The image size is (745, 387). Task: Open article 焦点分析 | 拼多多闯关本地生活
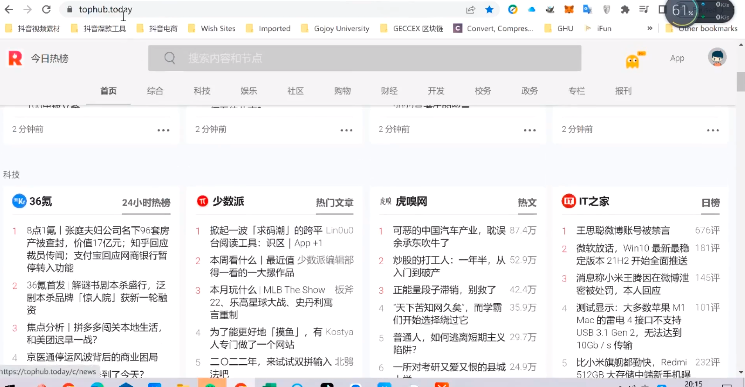point(94,333)
